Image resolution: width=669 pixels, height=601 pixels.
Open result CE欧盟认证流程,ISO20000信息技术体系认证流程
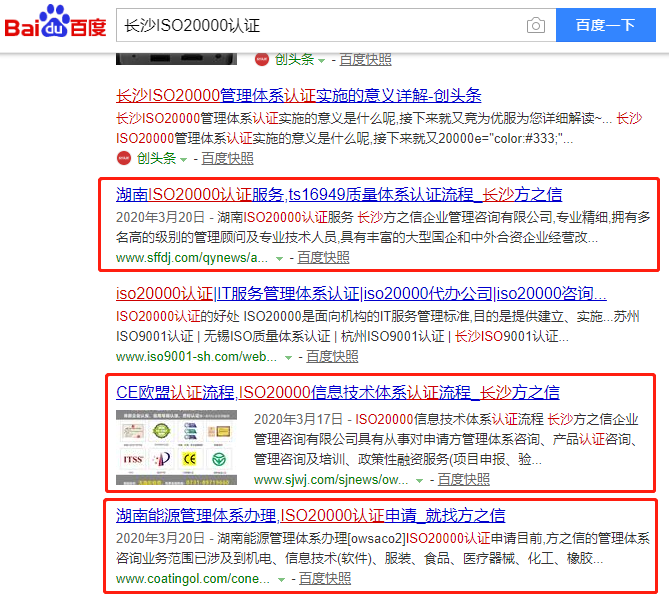pyautogui.click(x=338, y=392)
